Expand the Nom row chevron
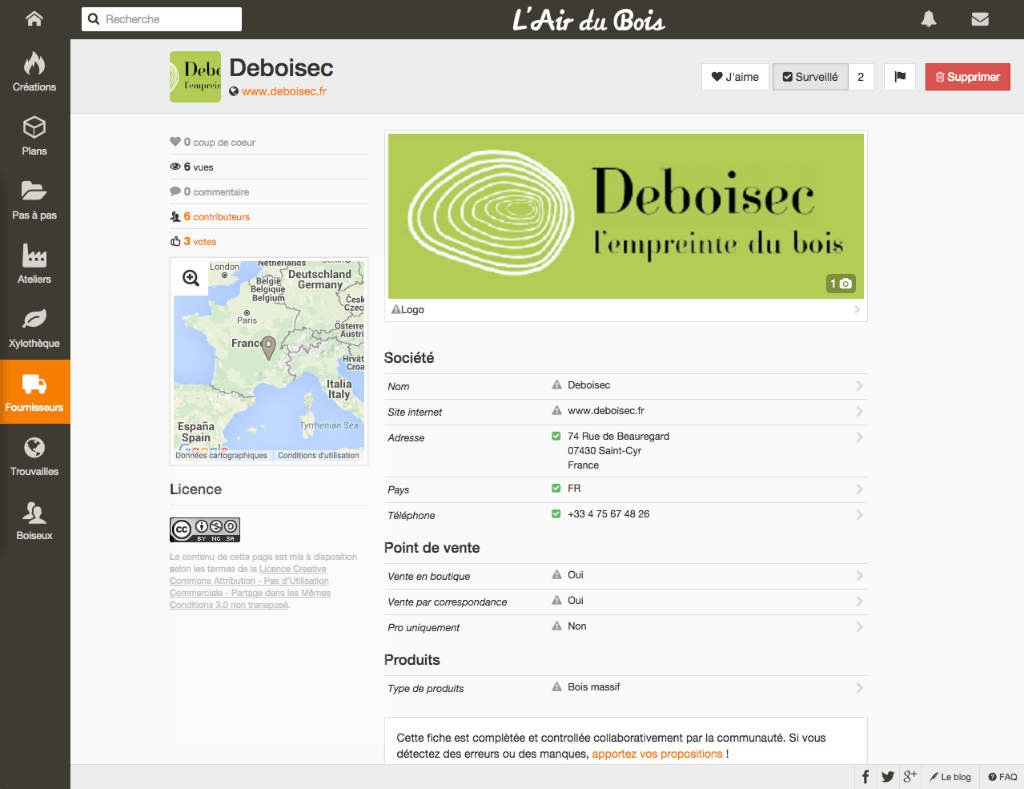The image size is (1024, 789). tap(859, 386)
